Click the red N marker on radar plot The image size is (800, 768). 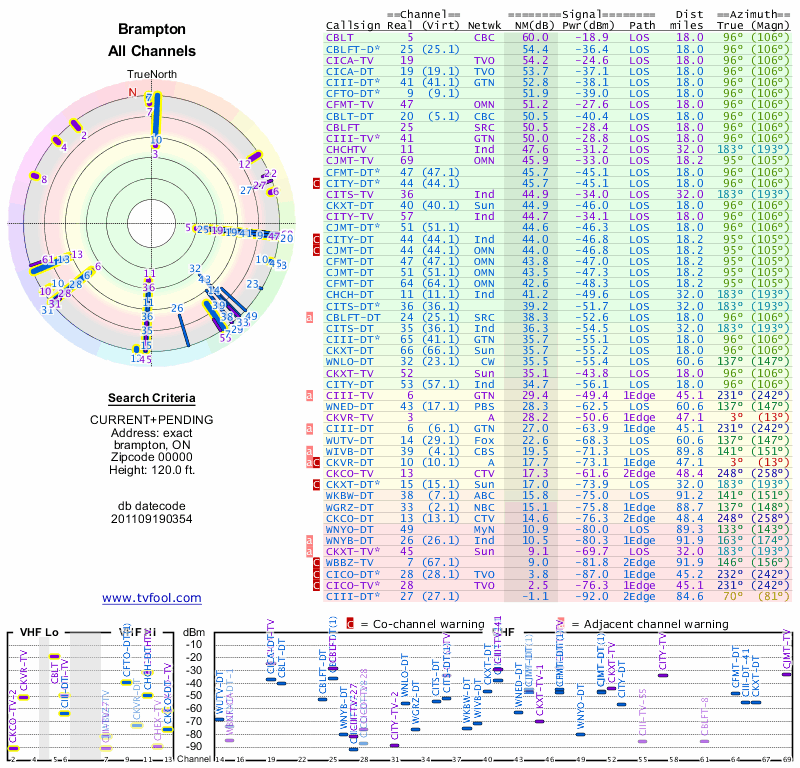click(x=133, y=92)
